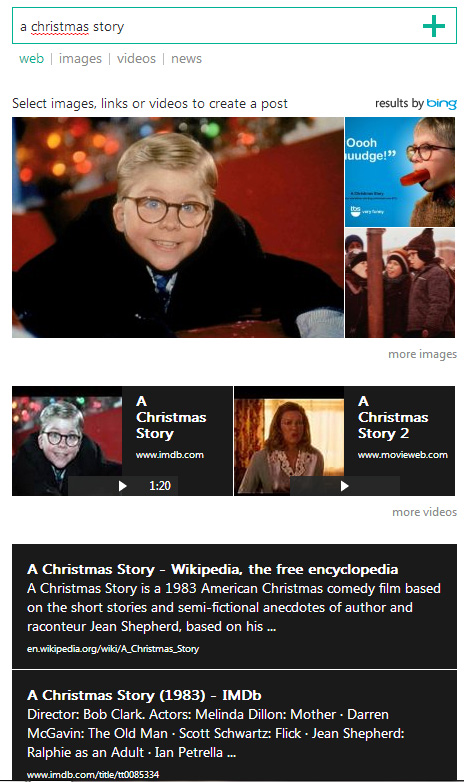Click the www.movieweb.com source text

tap(403, 455)
